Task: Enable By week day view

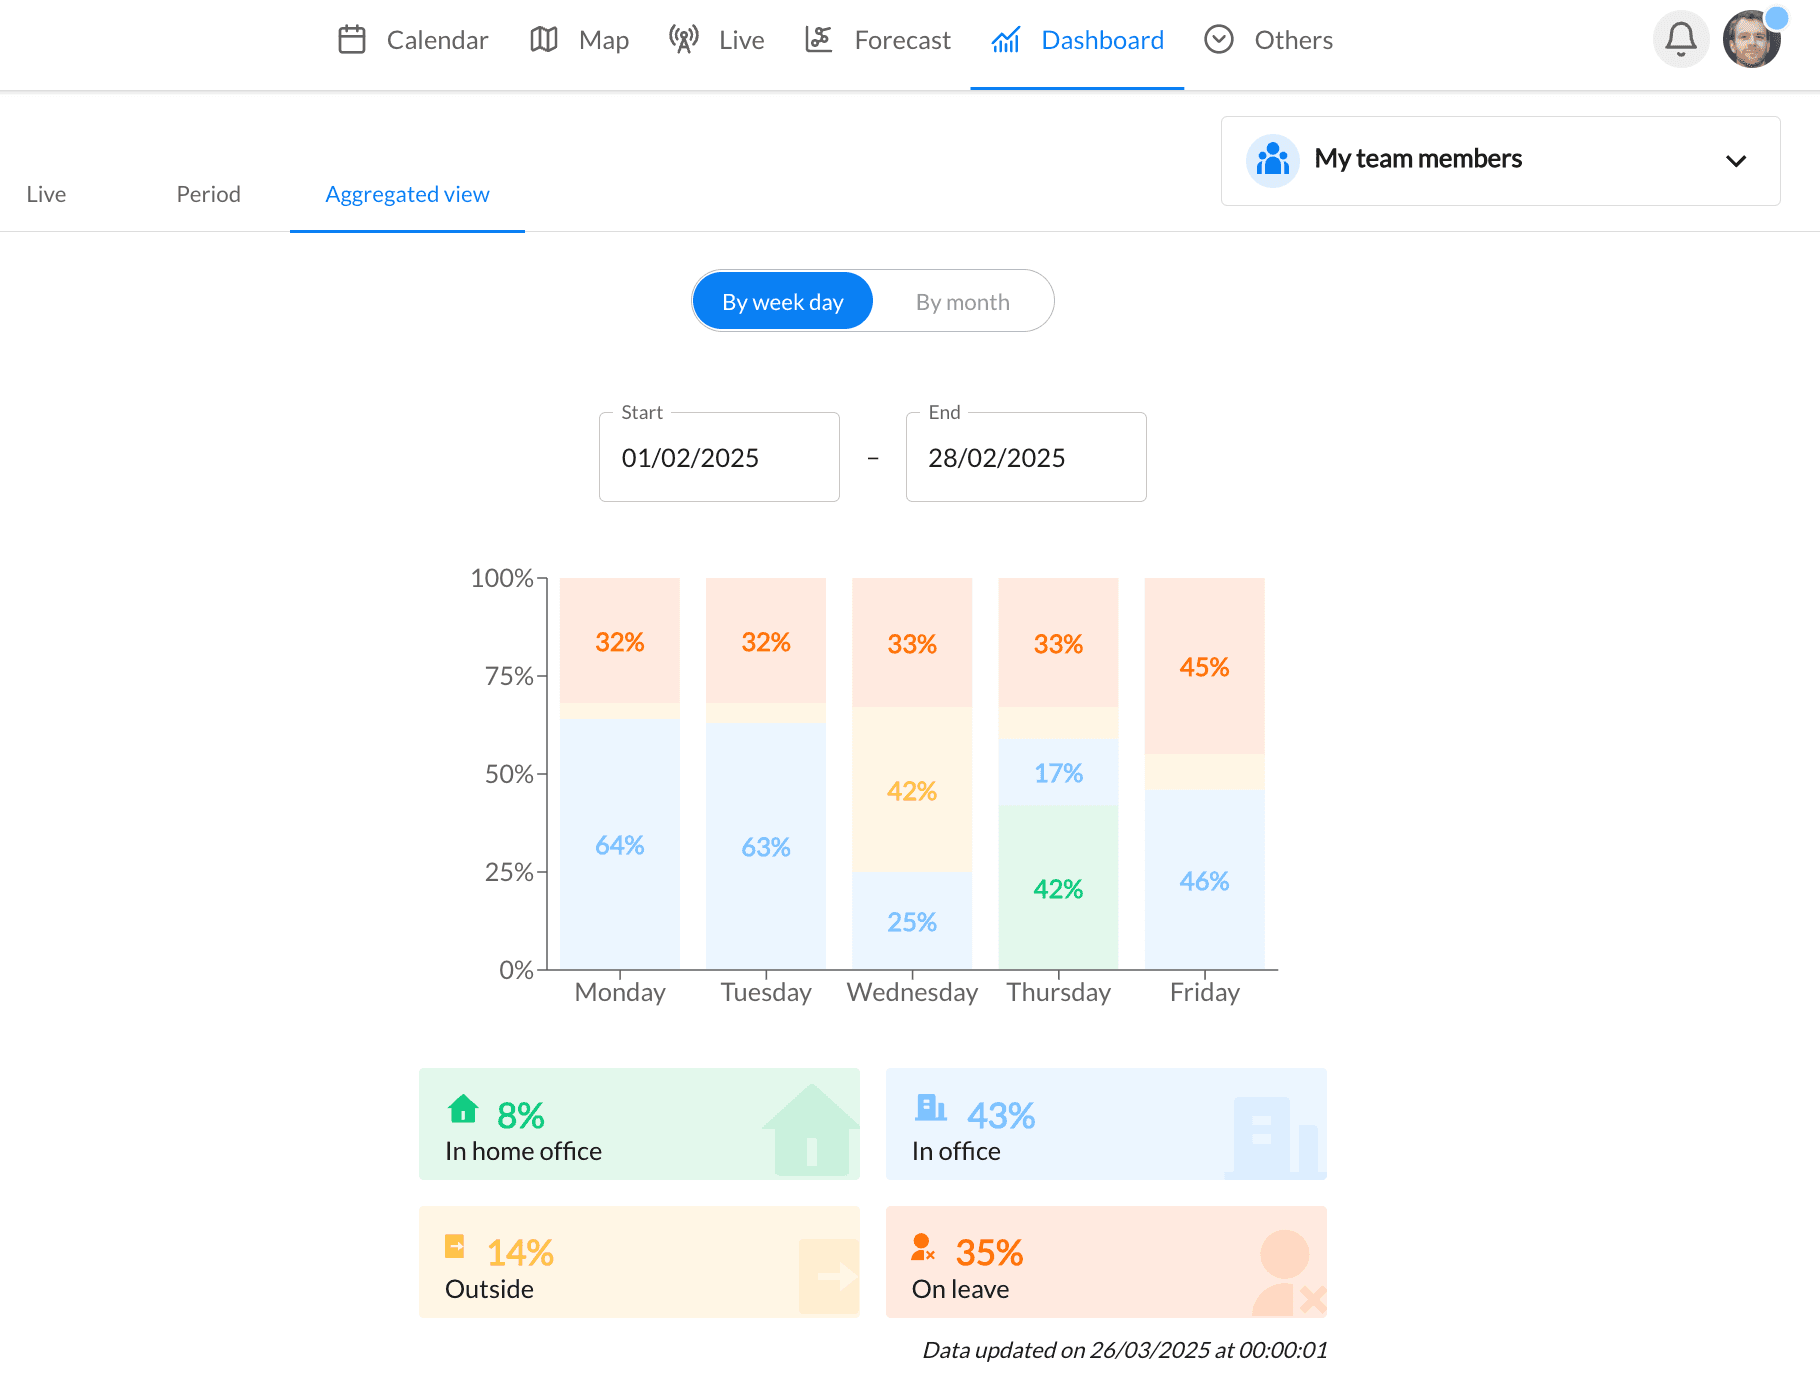Action: 782,301
